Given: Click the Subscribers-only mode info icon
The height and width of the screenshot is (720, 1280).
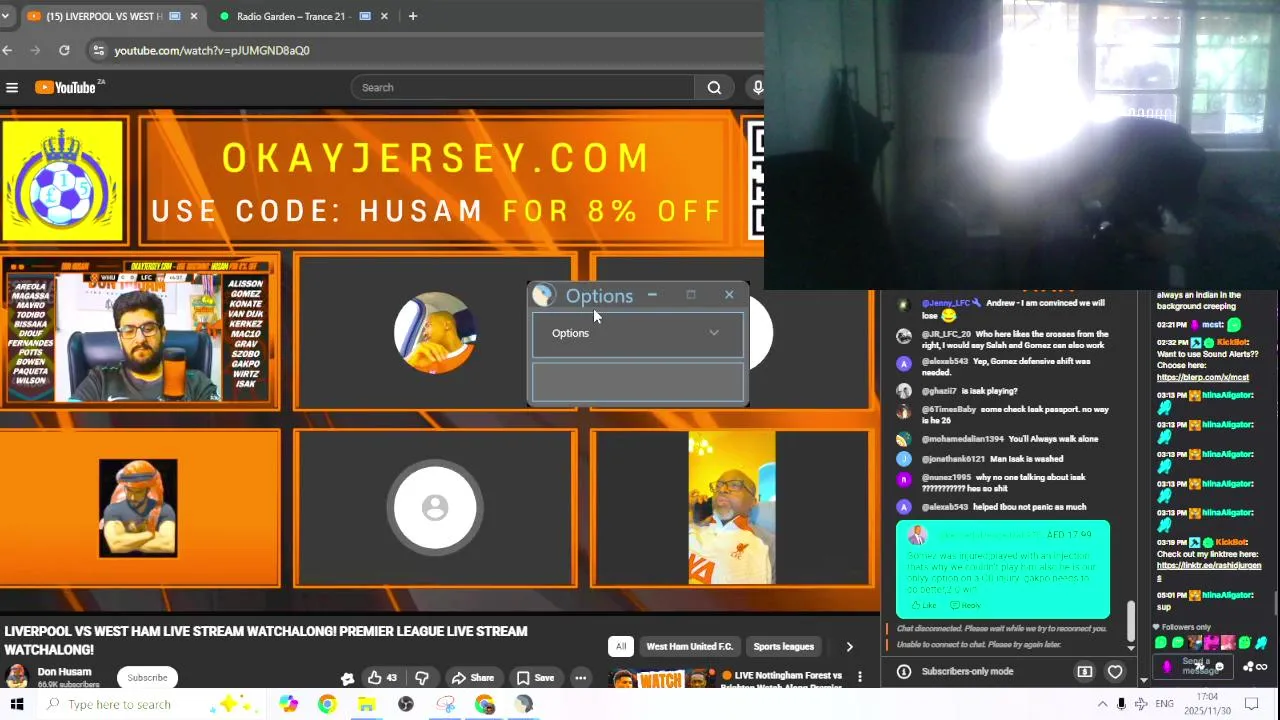Looking at the screenshot, I should pos(903,671).
